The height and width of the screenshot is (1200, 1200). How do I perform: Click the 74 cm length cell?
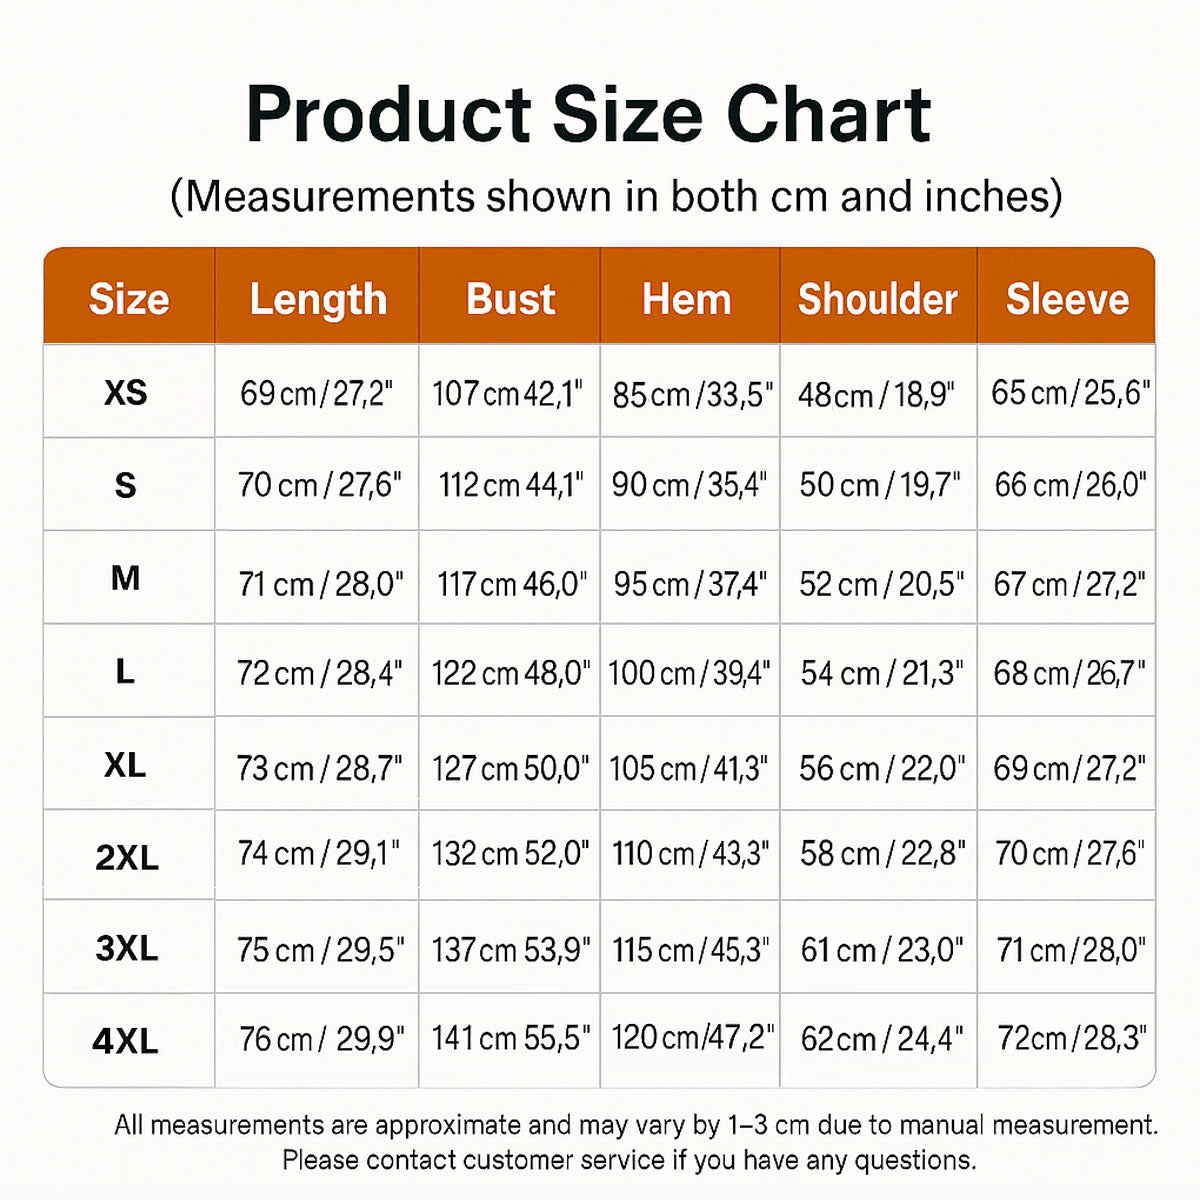[319, 853]
